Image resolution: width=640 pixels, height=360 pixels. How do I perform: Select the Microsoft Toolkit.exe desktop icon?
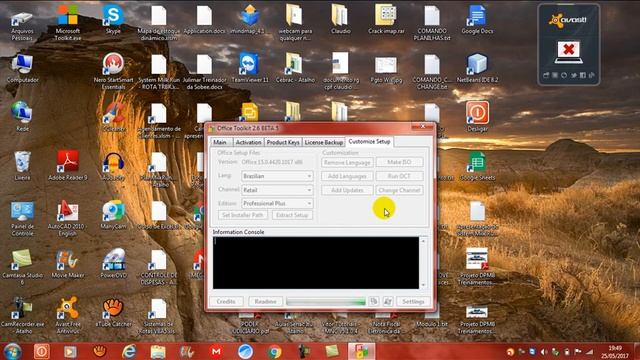[68, 22]
